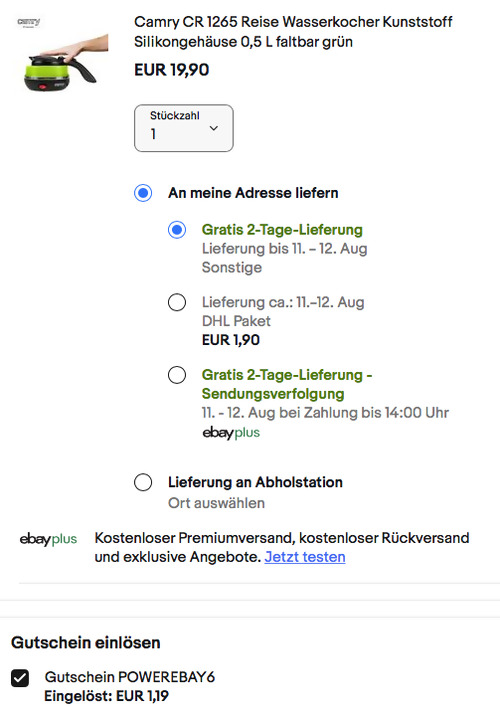Click the 'DHL Paket' shipping label
The height and width of the screenshot is (718, 500).
236,321
